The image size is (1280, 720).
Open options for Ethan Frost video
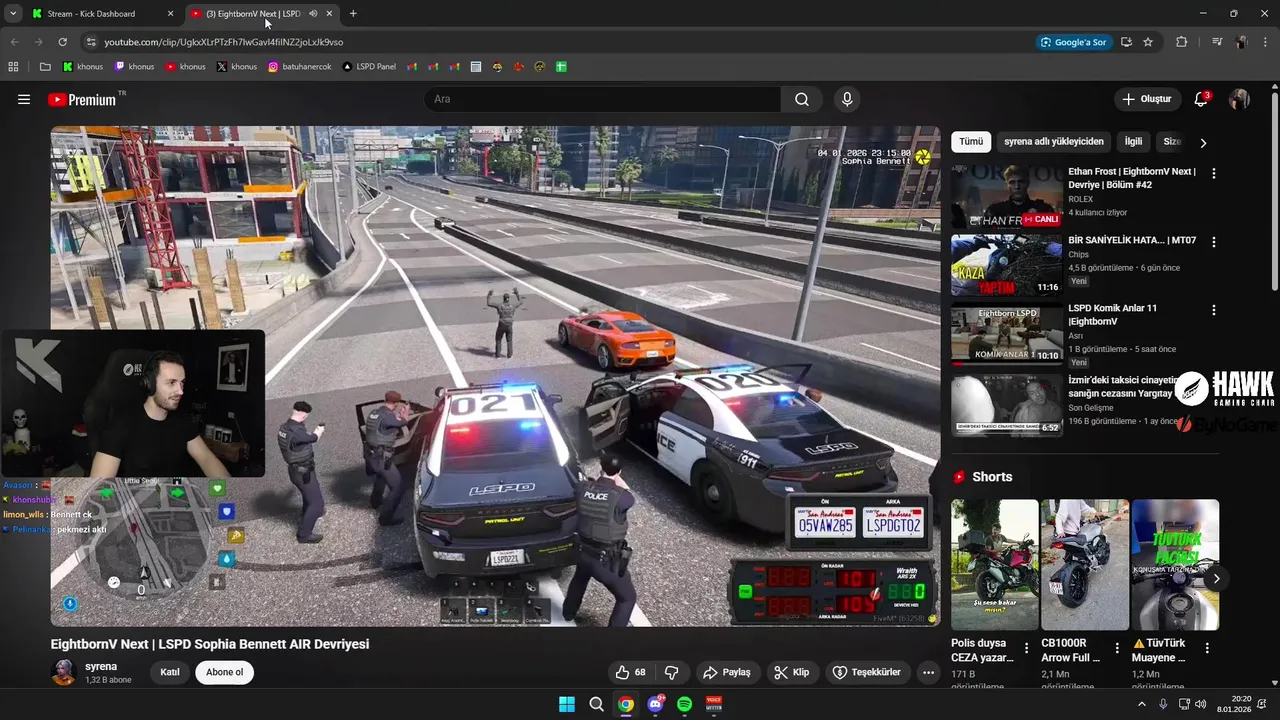[1214, 173]
